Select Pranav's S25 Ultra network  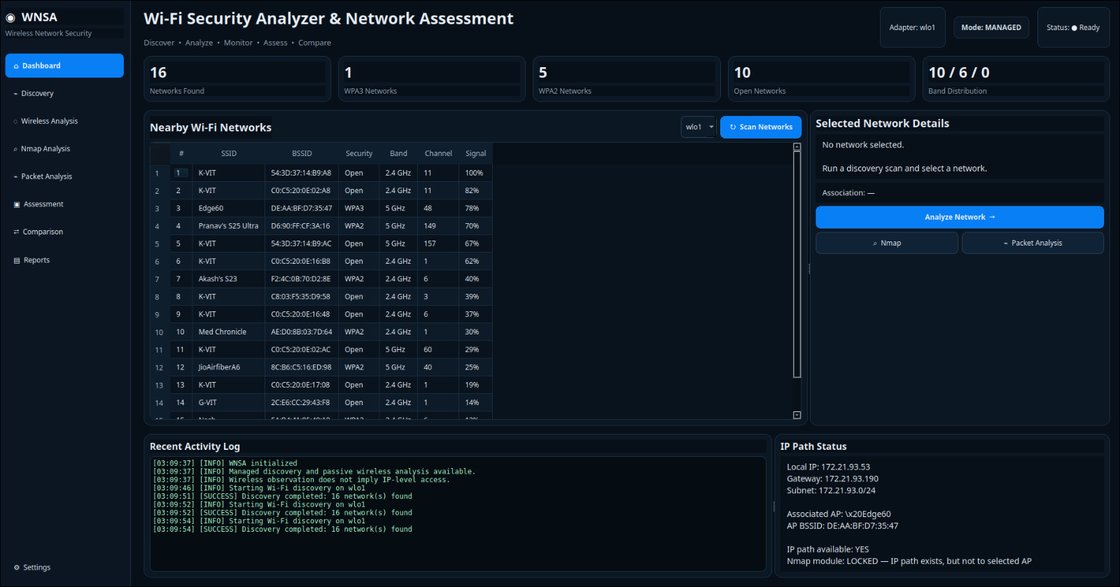point(331,226)
